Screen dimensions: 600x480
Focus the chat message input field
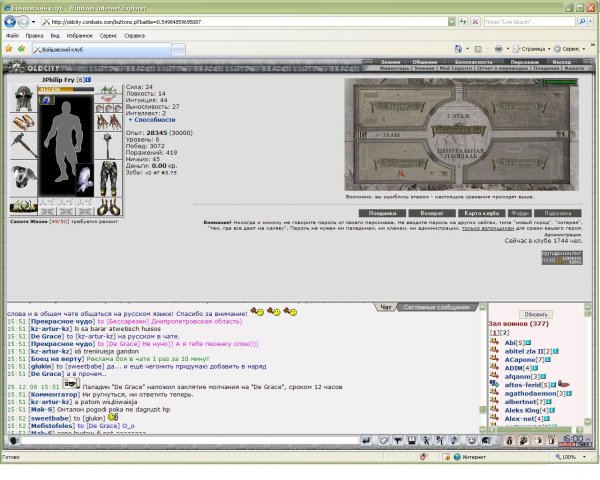coord(190,441)
